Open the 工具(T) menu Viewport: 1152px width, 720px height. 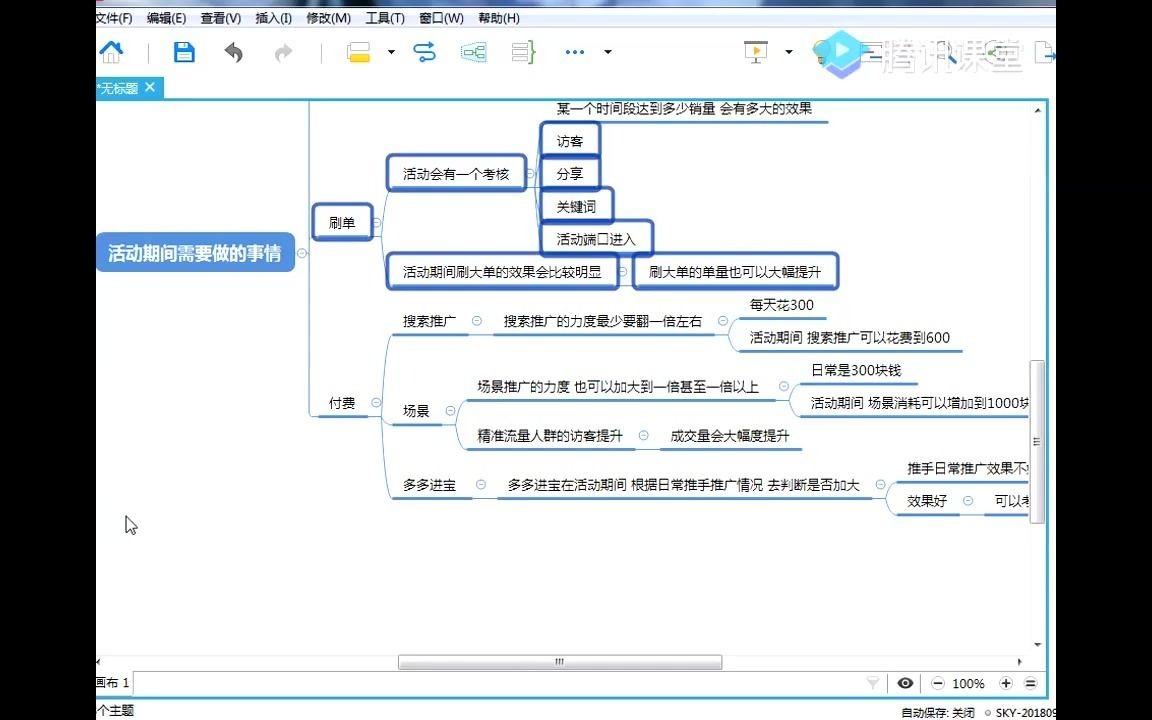(385, 17)
